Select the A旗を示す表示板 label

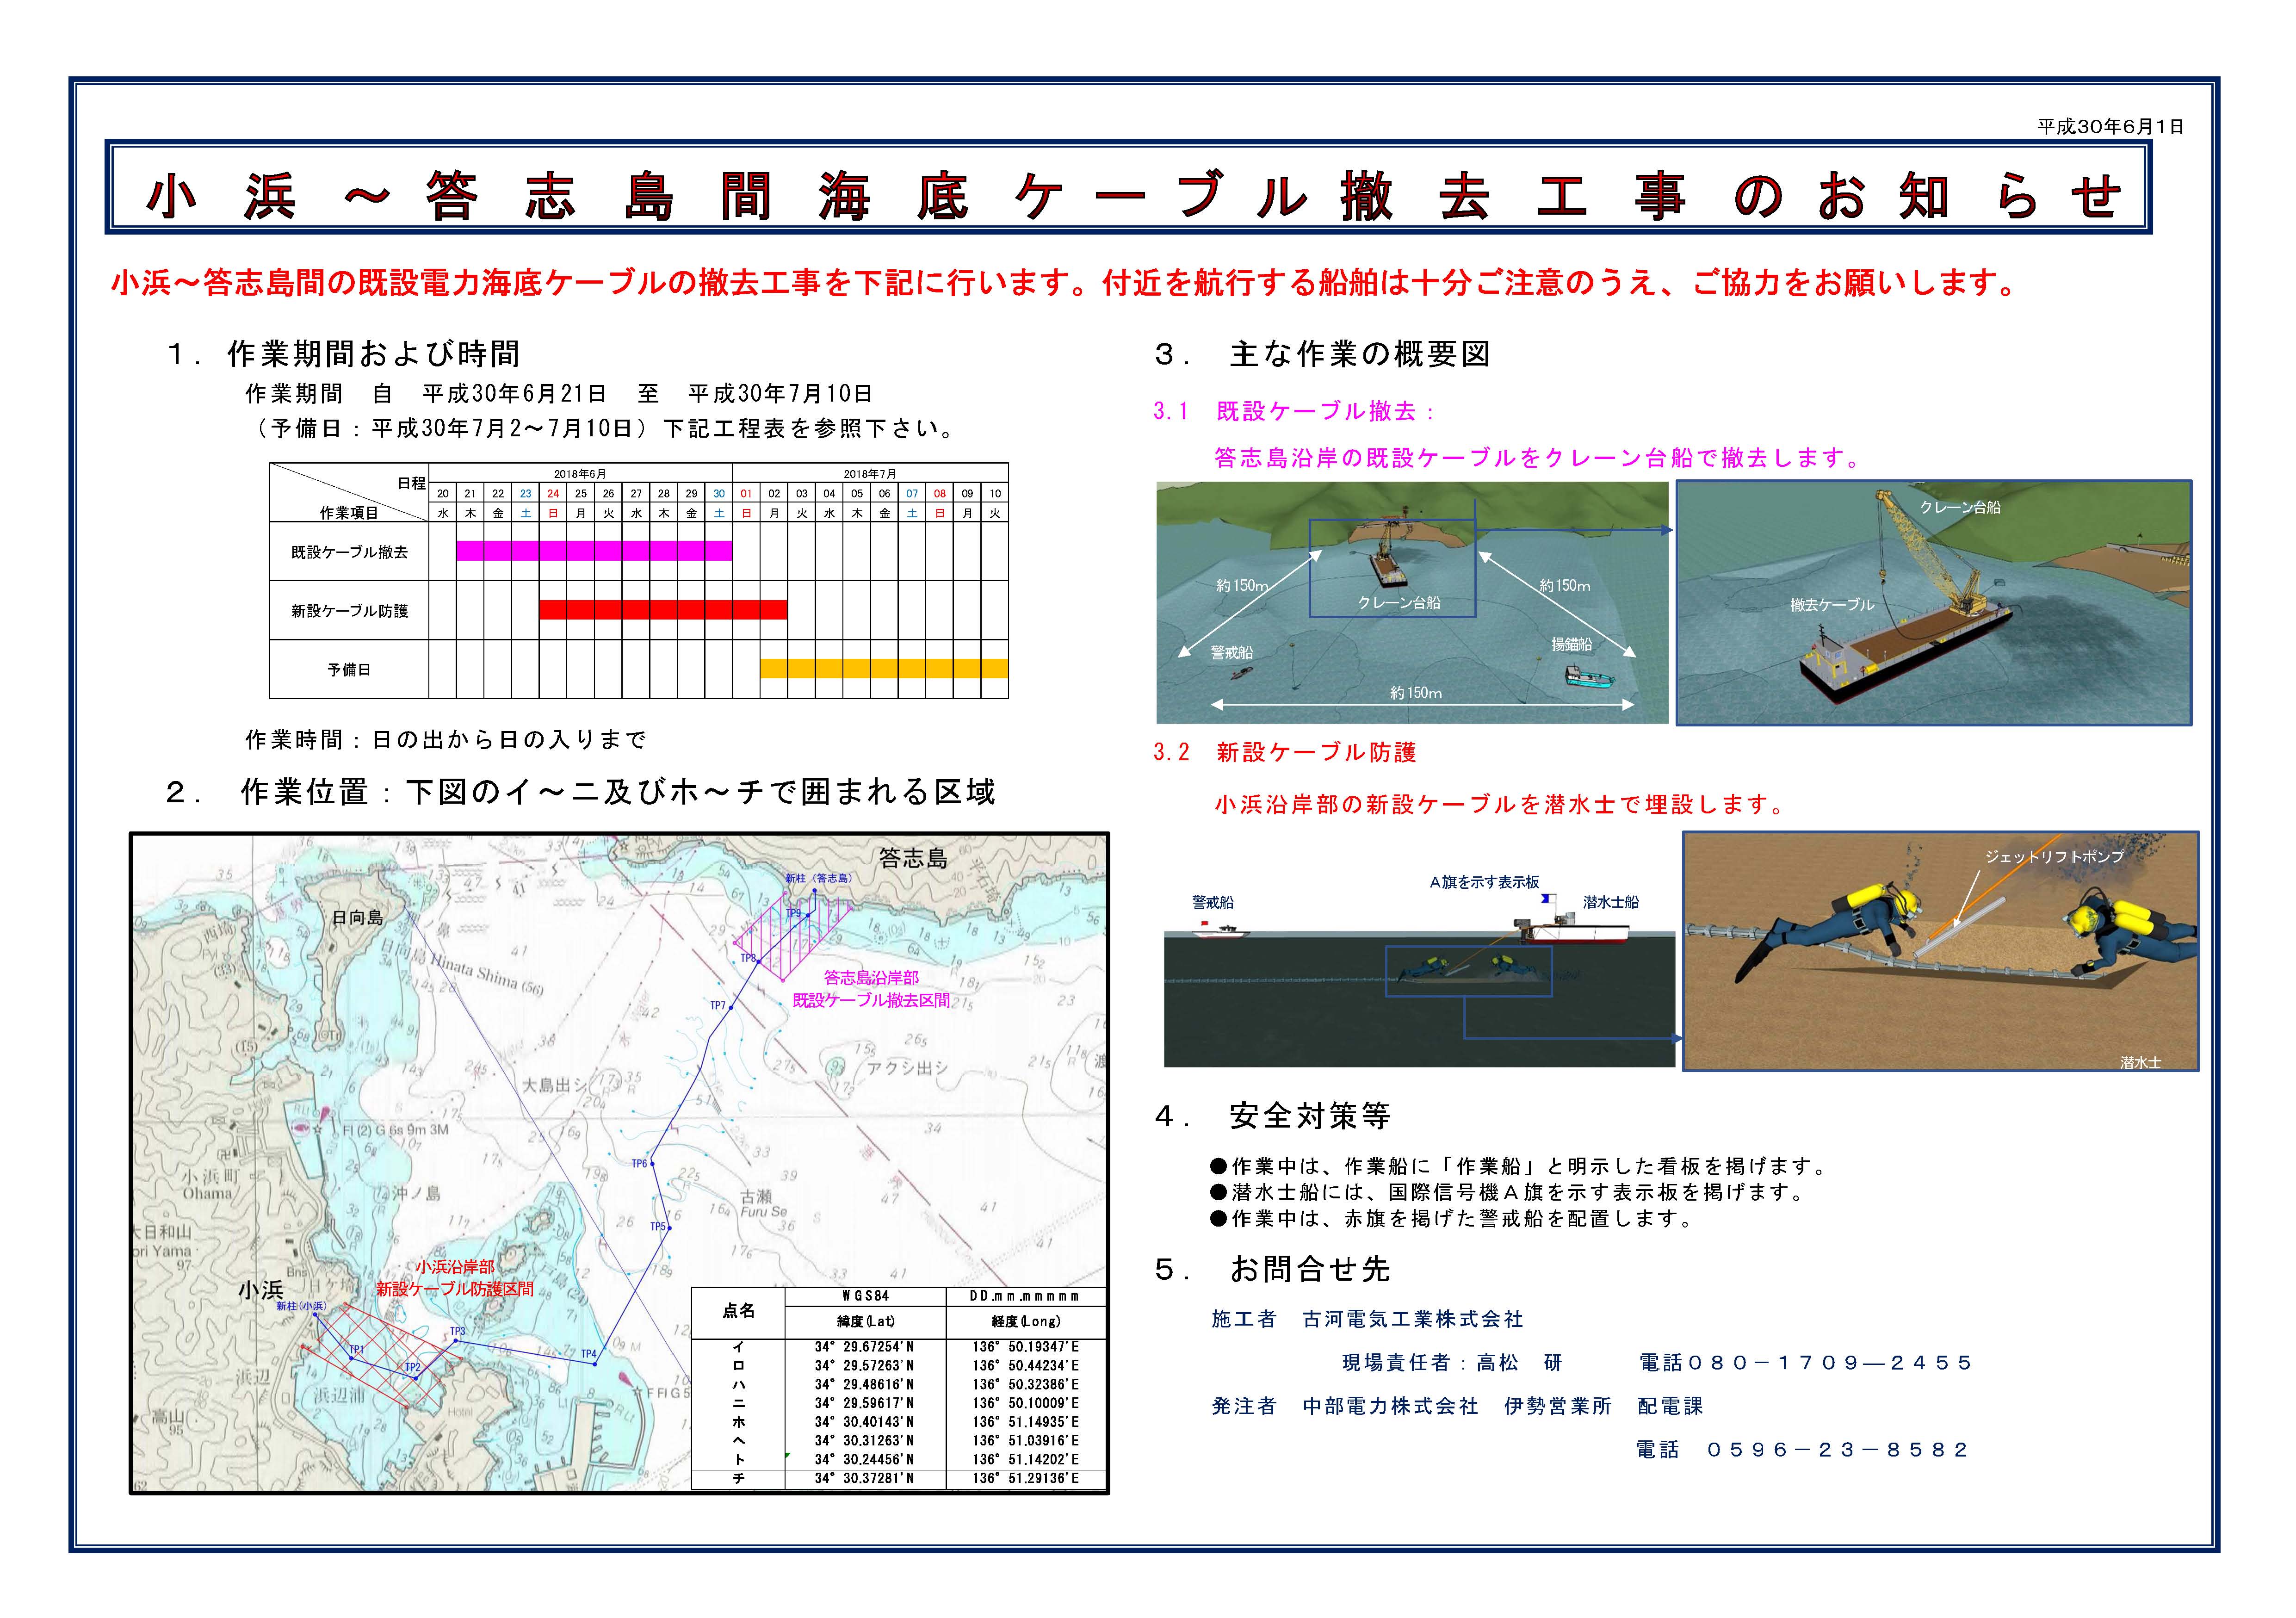(x=1484, y=882)
